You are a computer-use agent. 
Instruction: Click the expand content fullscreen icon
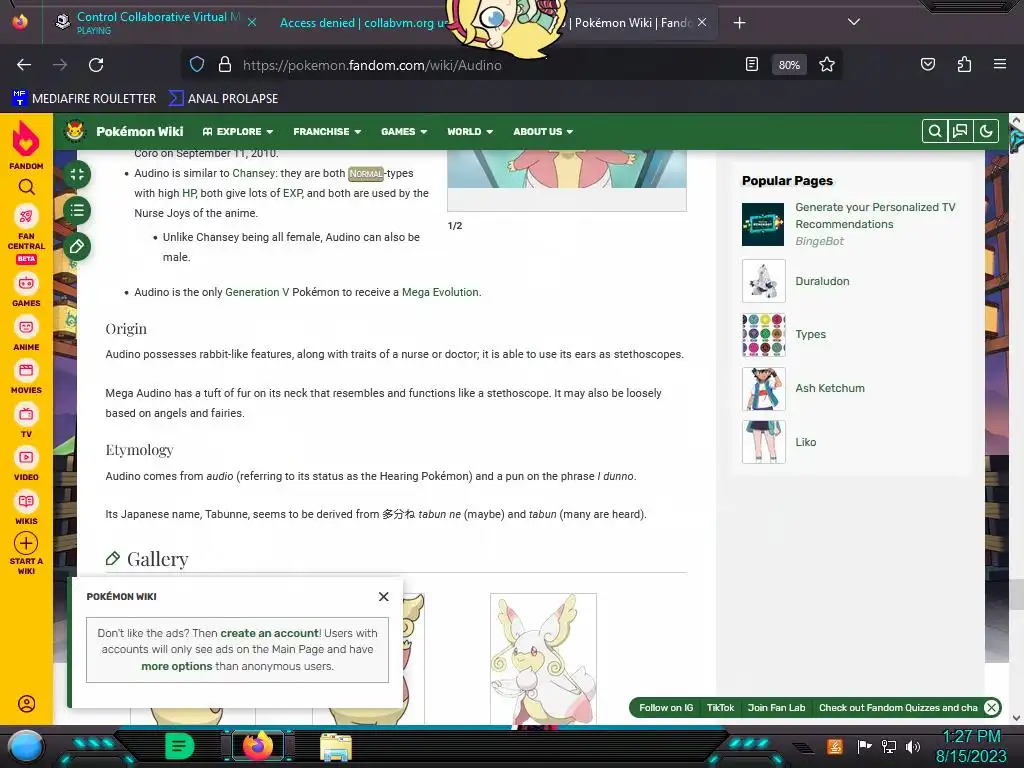77,174
